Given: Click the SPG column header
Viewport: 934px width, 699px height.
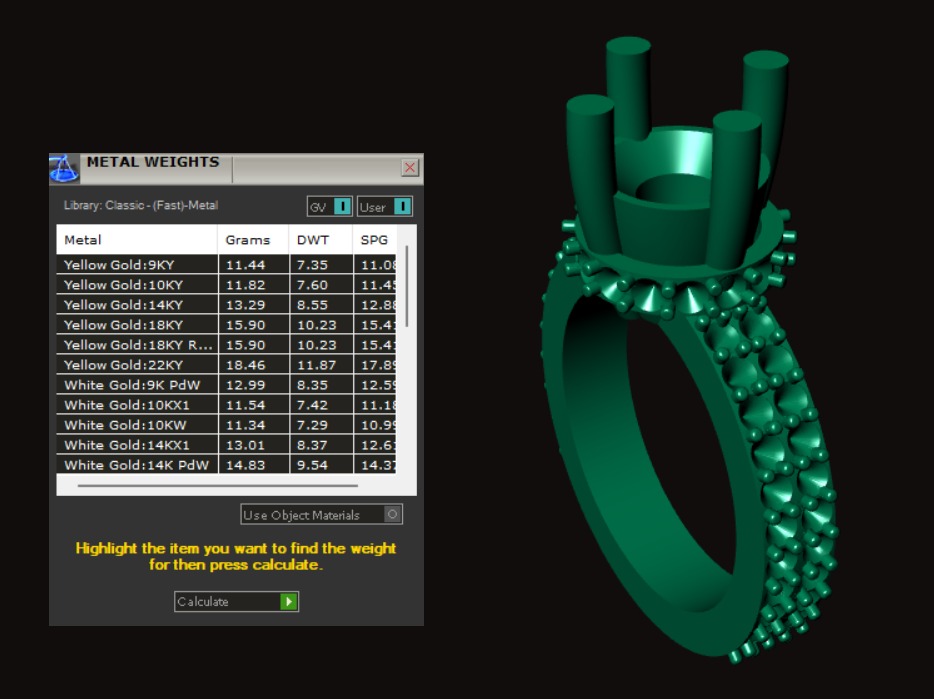Looking at the screenshot, I should 375,240.
